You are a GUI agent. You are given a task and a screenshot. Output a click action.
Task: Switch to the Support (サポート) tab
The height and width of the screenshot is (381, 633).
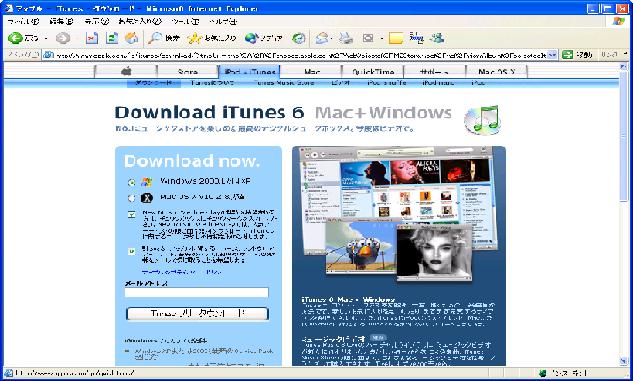coord(434,71)
